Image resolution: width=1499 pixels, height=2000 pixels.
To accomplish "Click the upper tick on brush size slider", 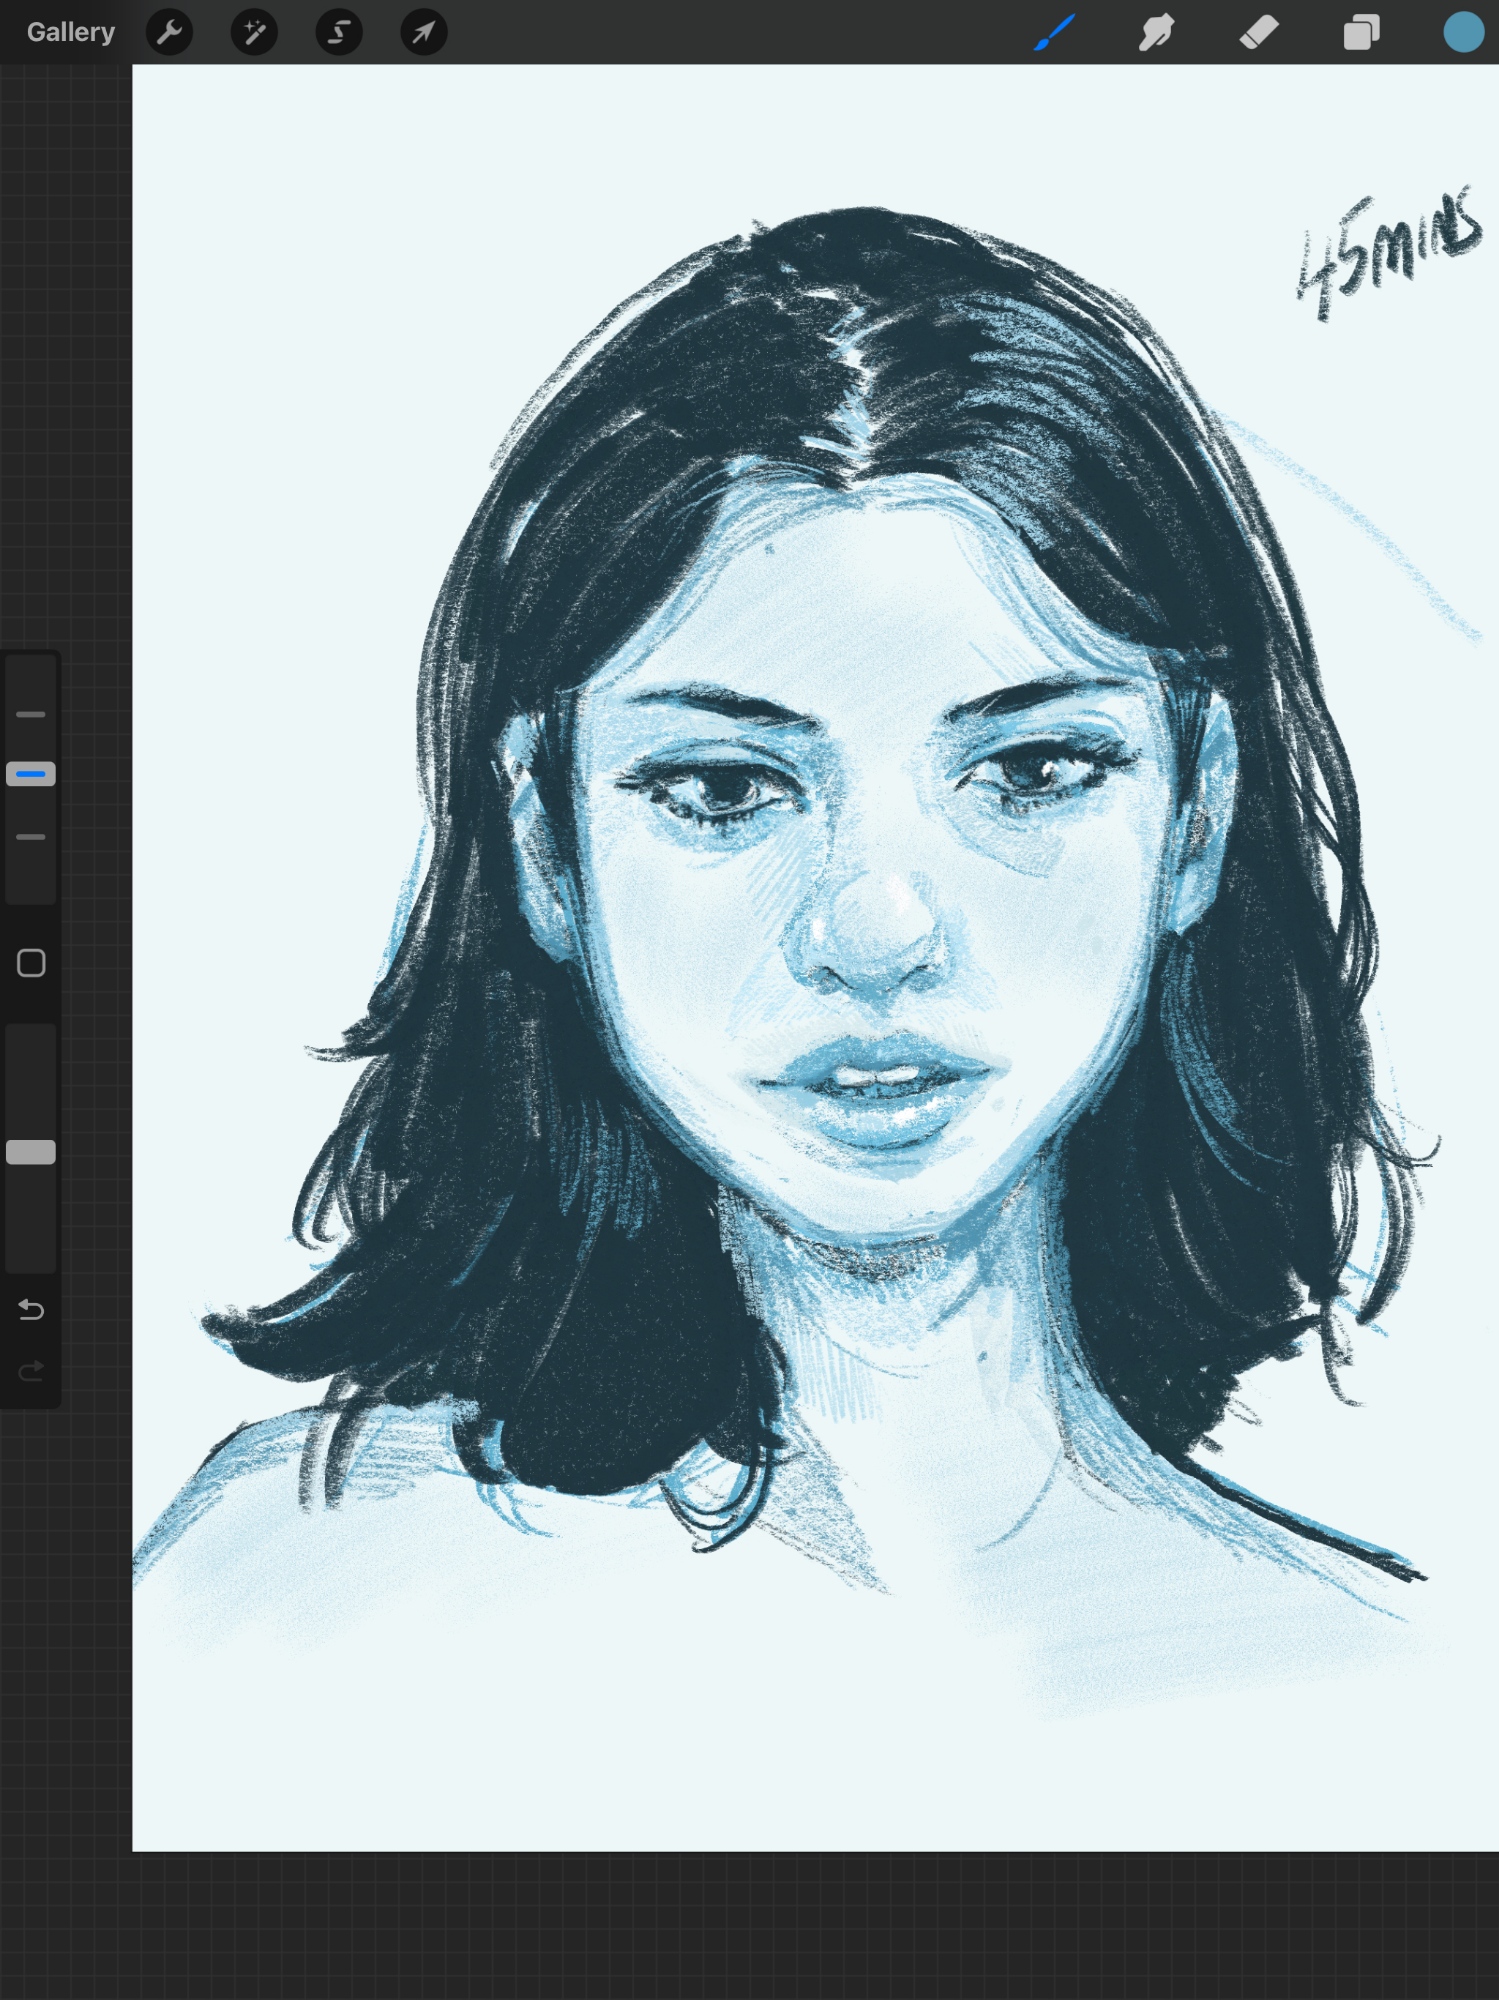I will 31,715.
